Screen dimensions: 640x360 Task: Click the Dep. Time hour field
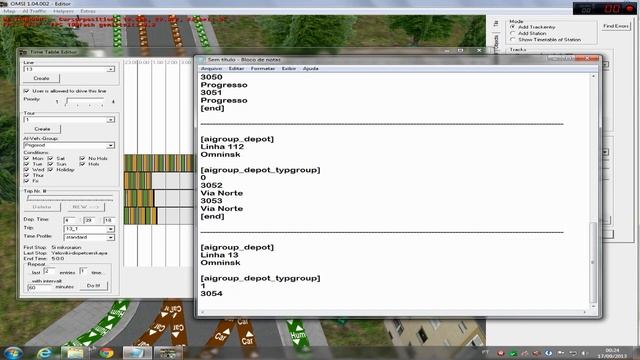coord(70,220)
